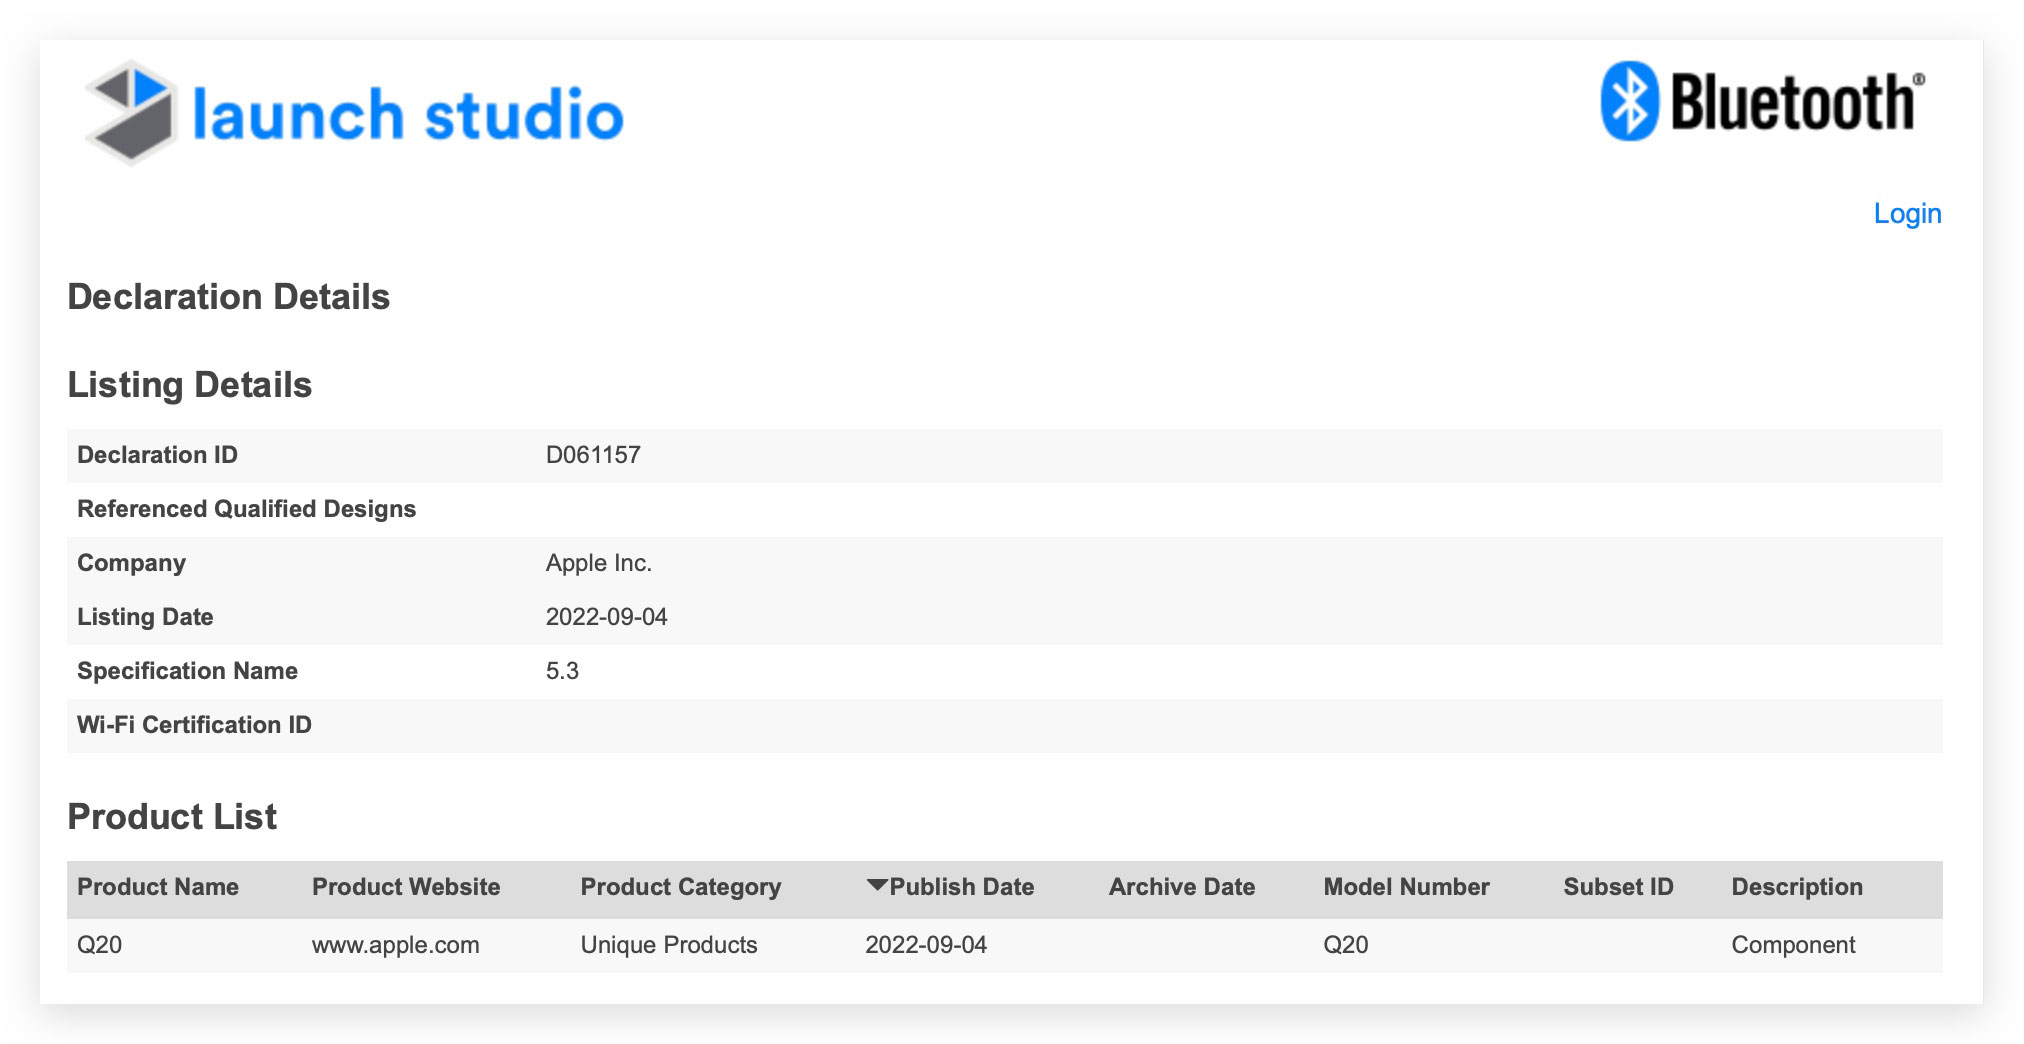
Task: Select the company value Apple Inc.
Action: [x=599, y=563]
